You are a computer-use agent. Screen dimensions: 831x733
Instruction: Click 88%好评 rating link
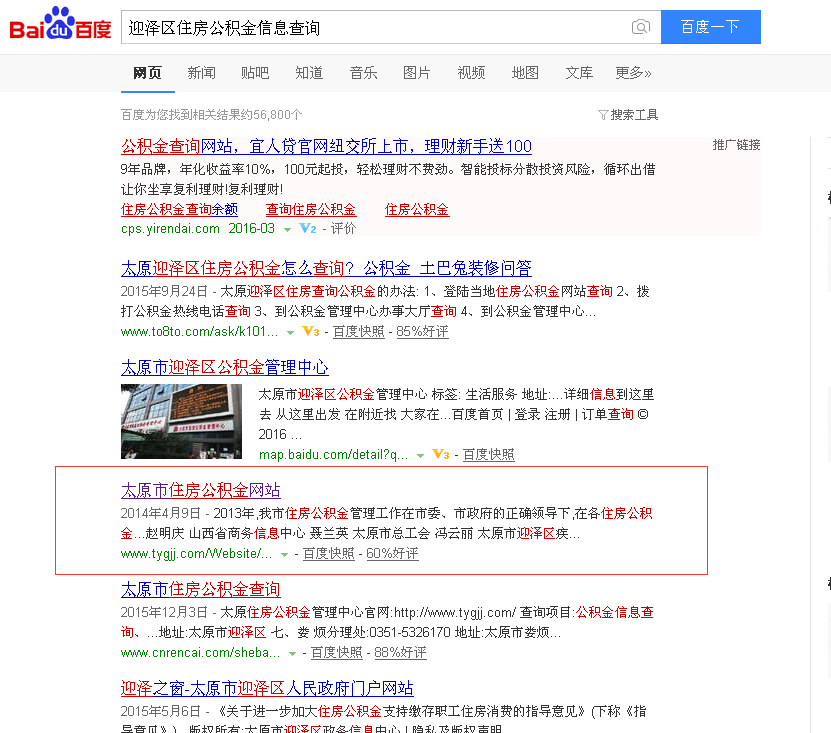[400, 652]
